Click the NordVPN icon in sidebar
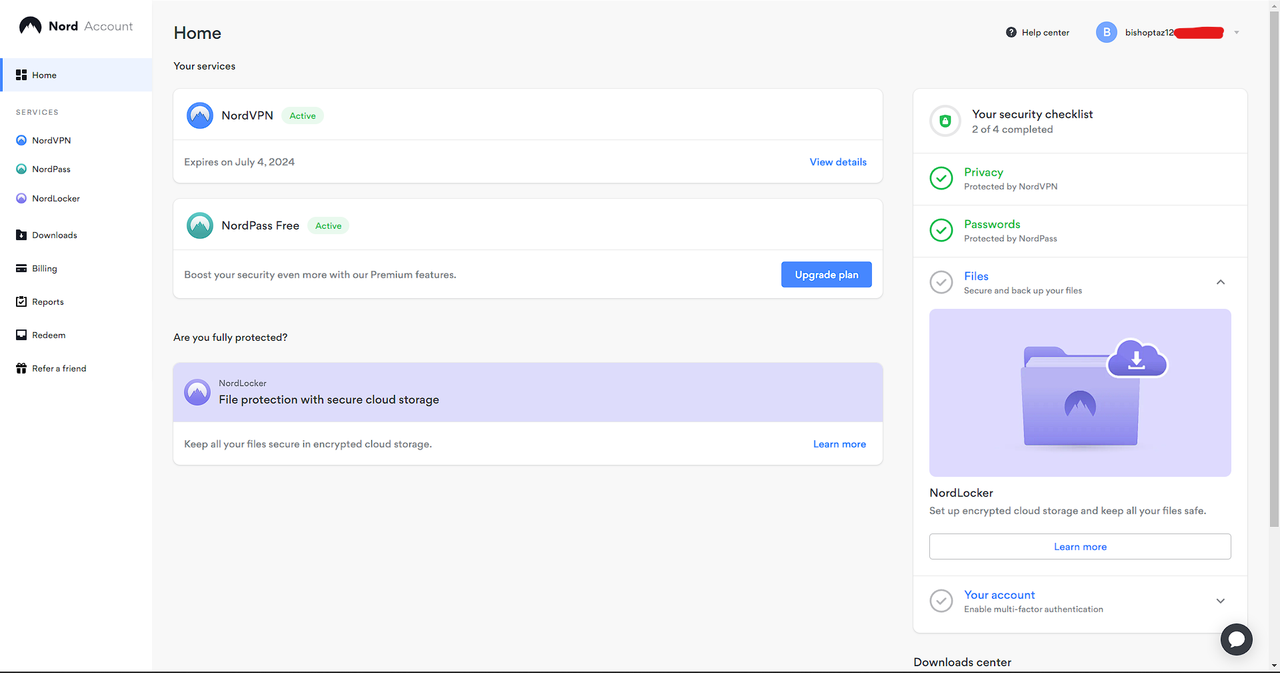Image resolution: width=1280 pixels, height=673 pixels. click(21, 141)
